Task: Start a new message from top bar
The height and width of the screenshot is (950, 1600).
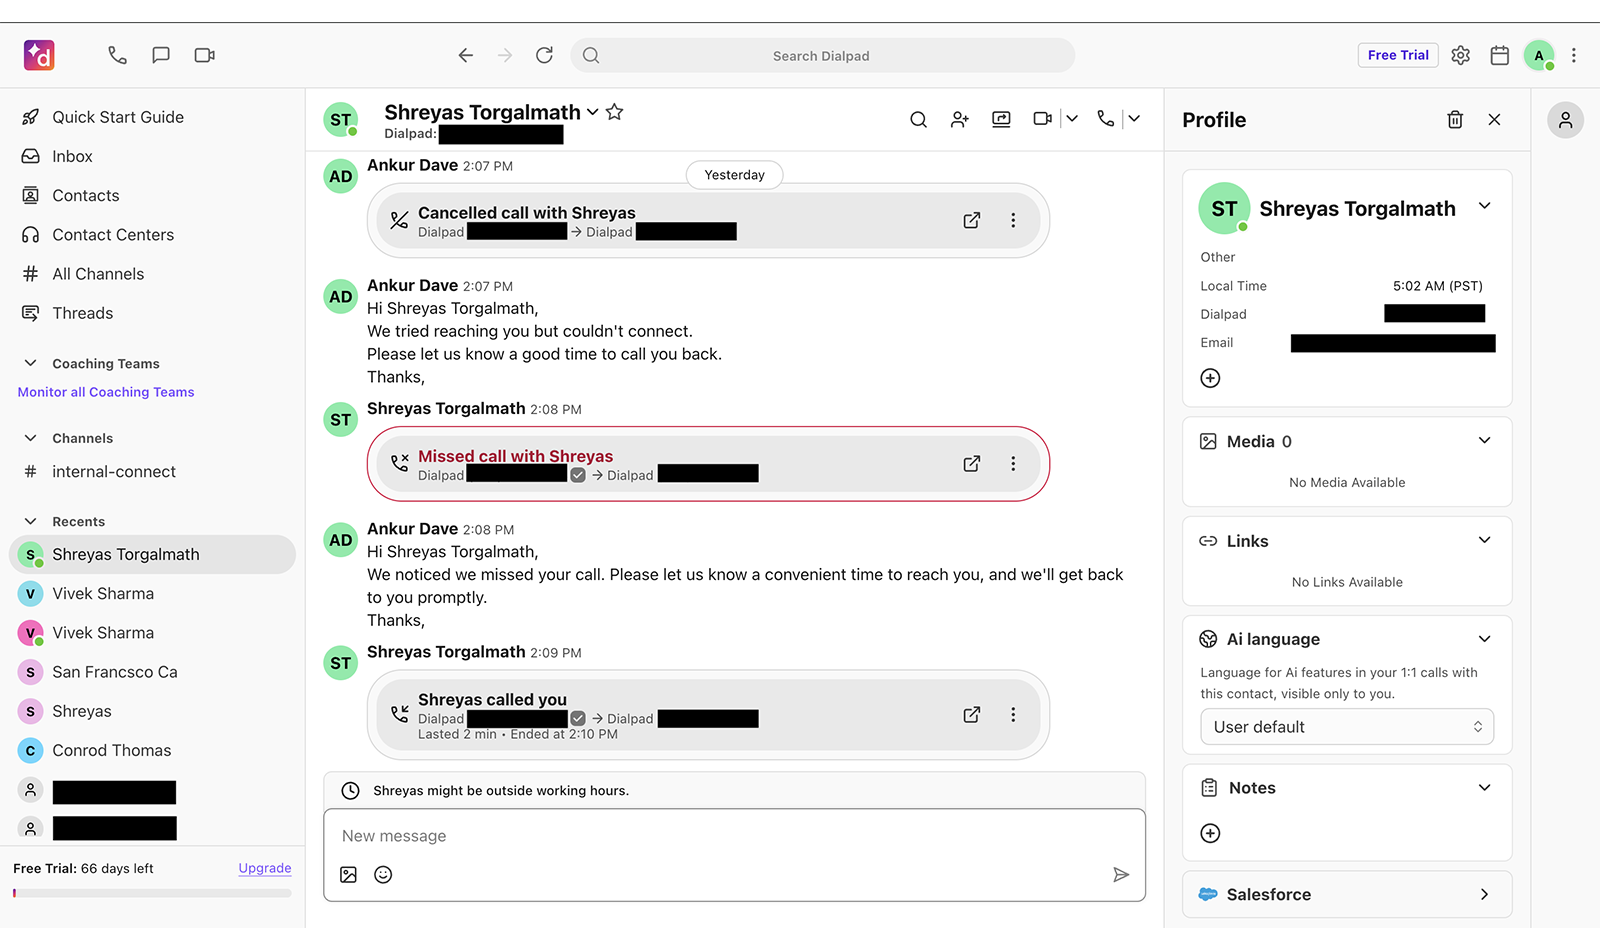Action: click(161, 55)
